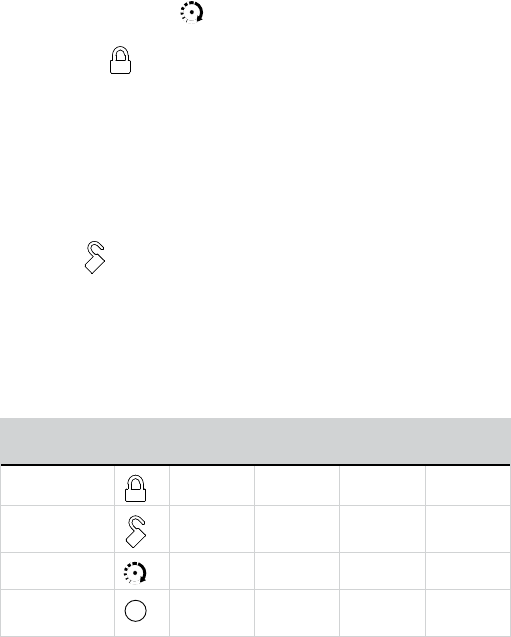Click the last blank cell in the open padlock row
This screenshot has width=511, height=637.
coord(468,529)
